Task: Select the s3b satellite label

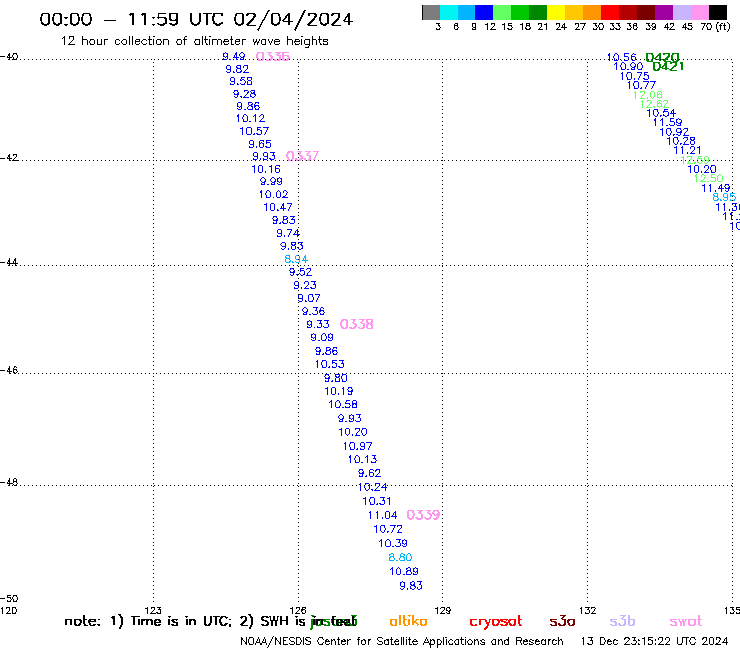Action: tap(622, 621)
